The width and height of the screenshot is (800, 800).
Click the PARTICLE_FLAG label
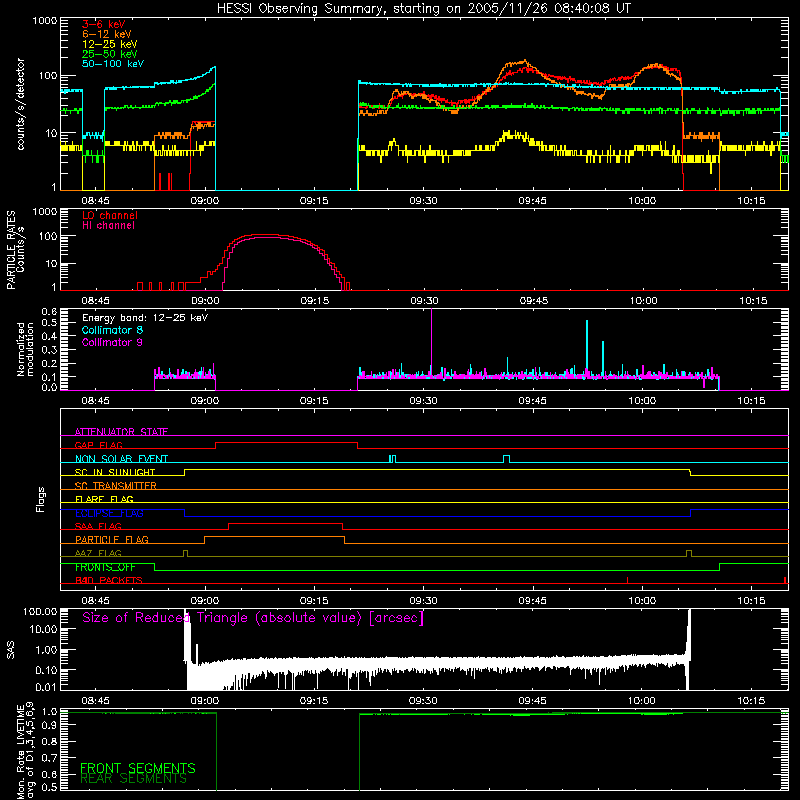(x=112, y=539)
